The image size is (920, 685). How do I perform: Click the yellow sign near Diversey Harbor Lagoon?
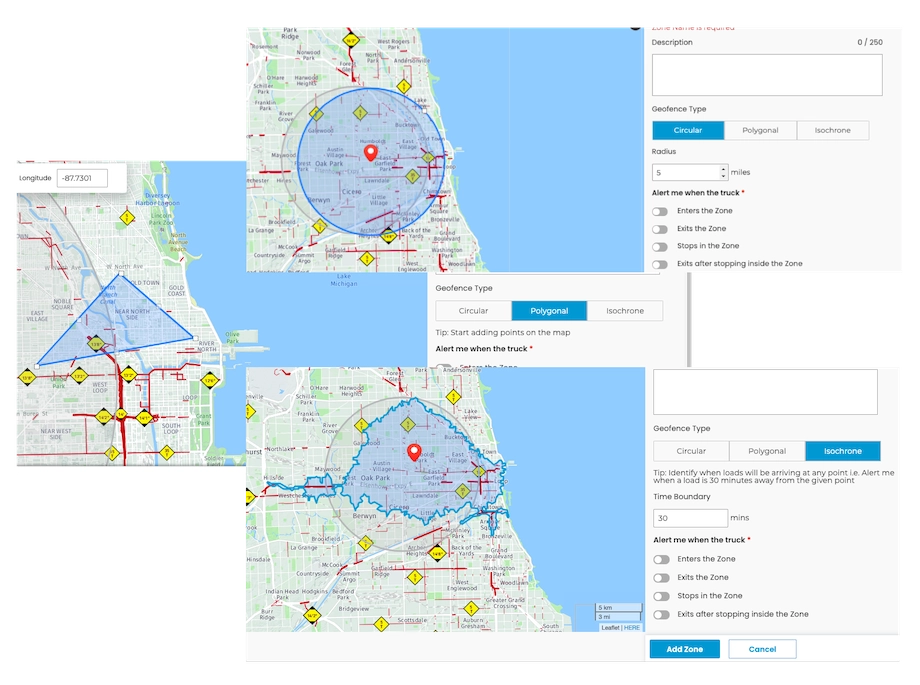(x=128, y=217)
